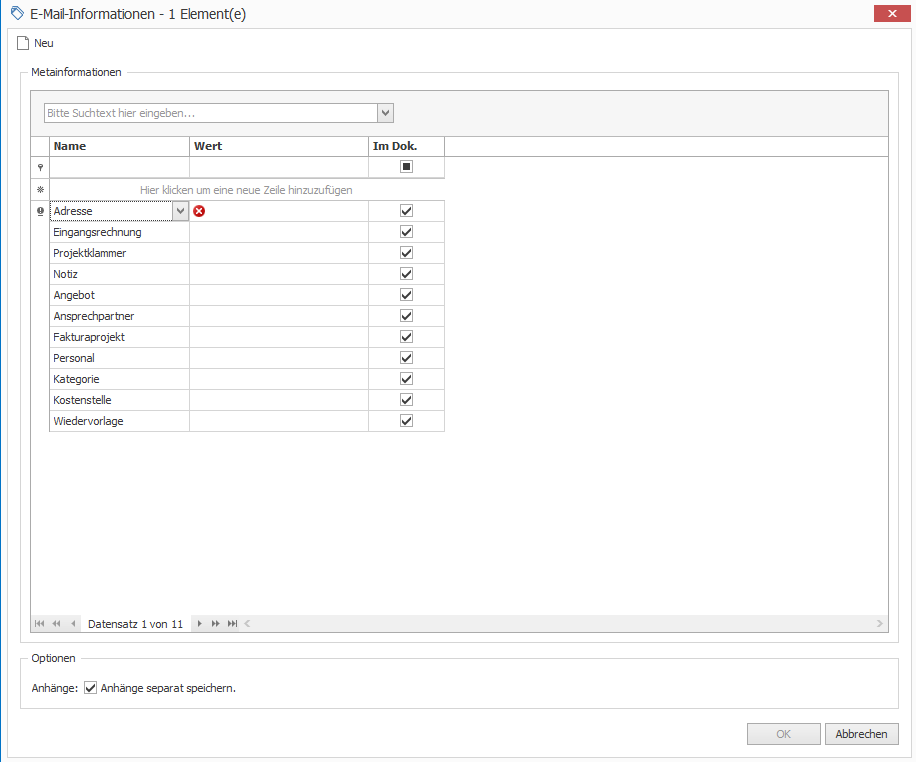Uncheck Im Dok. for Eingangsrechnung
This screenshot has width=916, height=762.
(406, 232)
